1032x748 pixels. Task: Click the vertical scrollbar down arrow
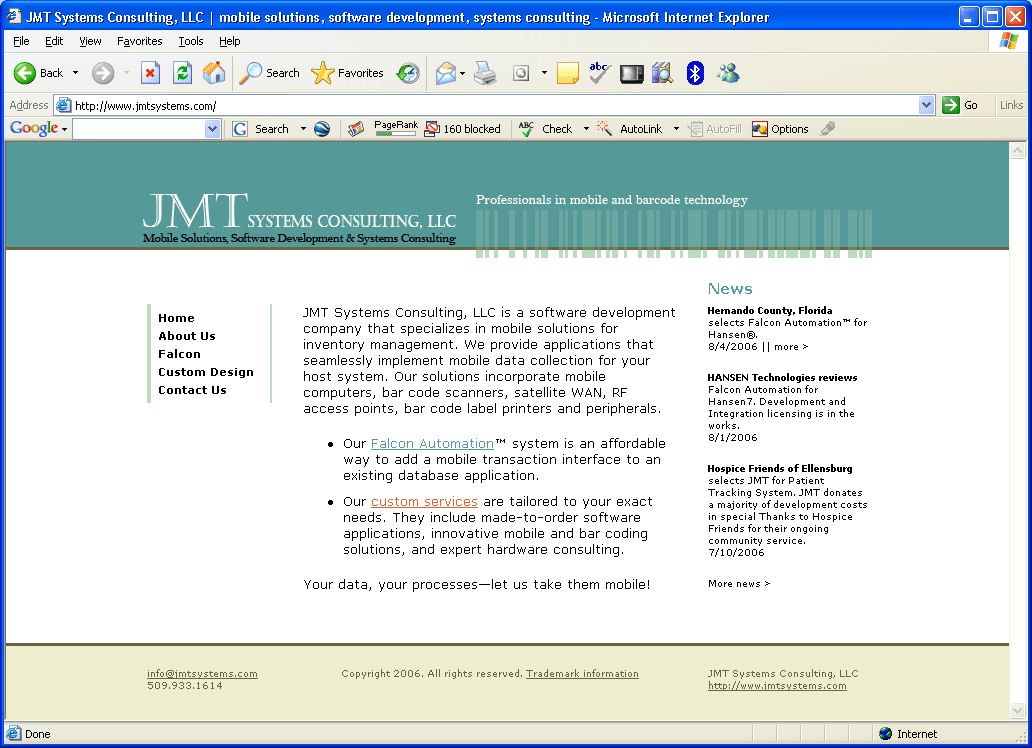click(1018, 710)
